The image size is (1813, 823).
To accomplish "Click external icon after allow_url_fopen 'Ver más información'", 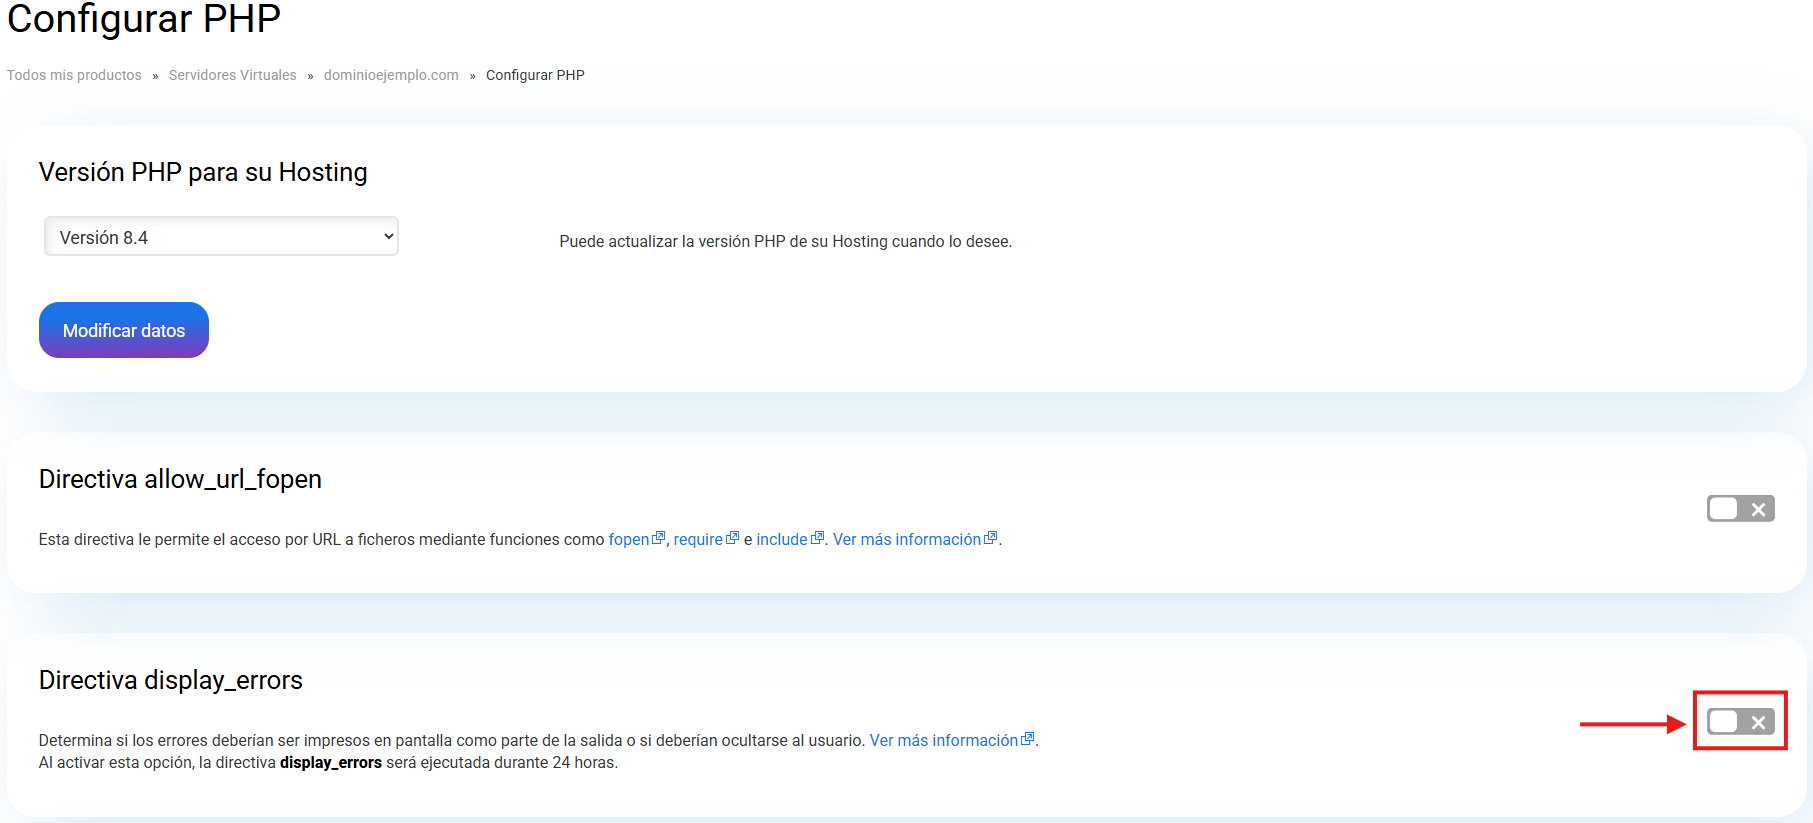I will [991, 538].
